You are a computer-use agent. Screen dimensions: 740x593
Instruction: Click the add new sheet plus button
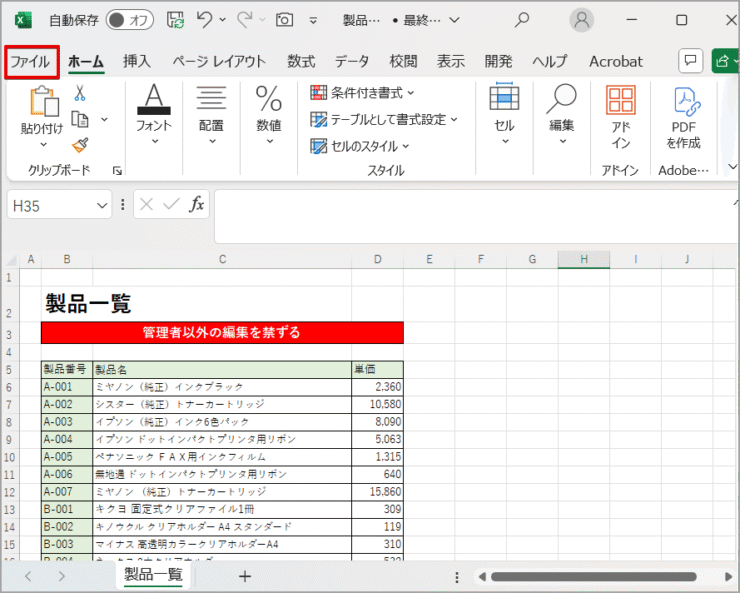[x=244, y=576]
